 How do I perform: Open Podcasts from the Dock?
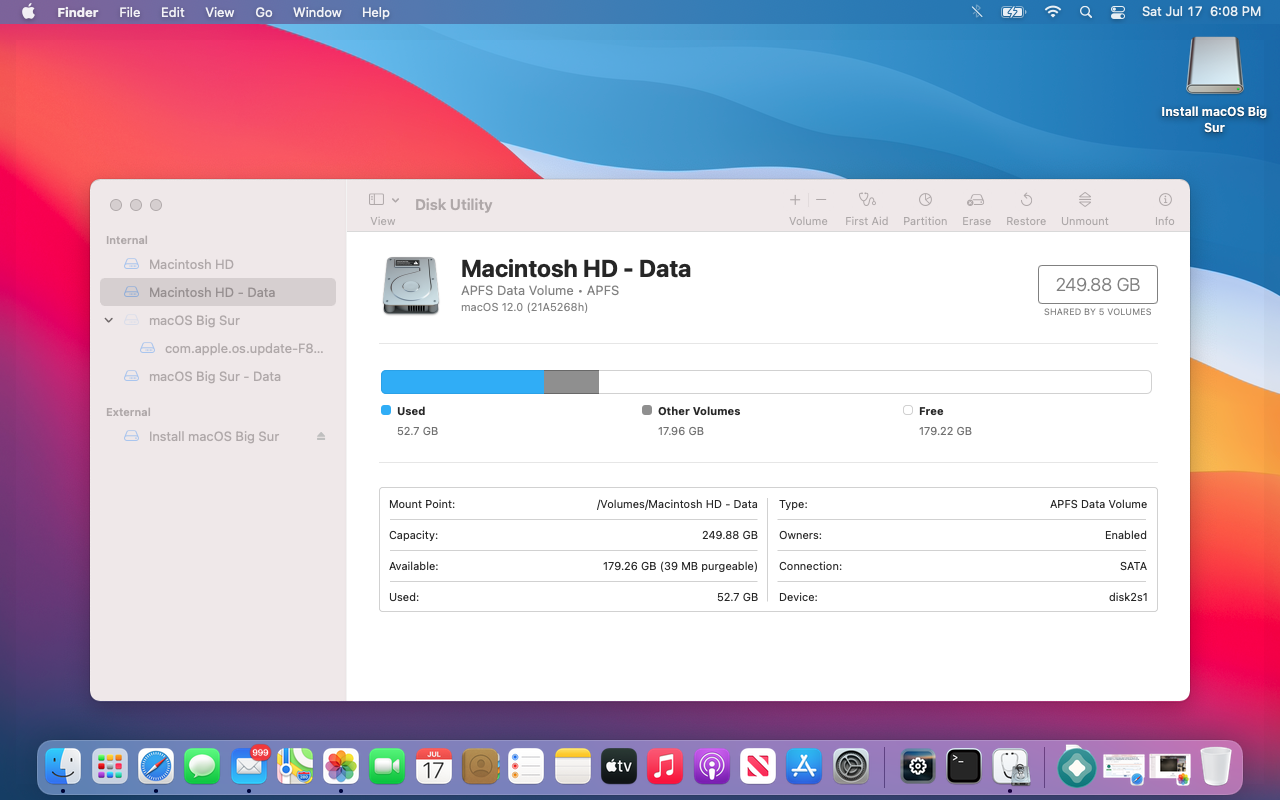tap(712, 767)
